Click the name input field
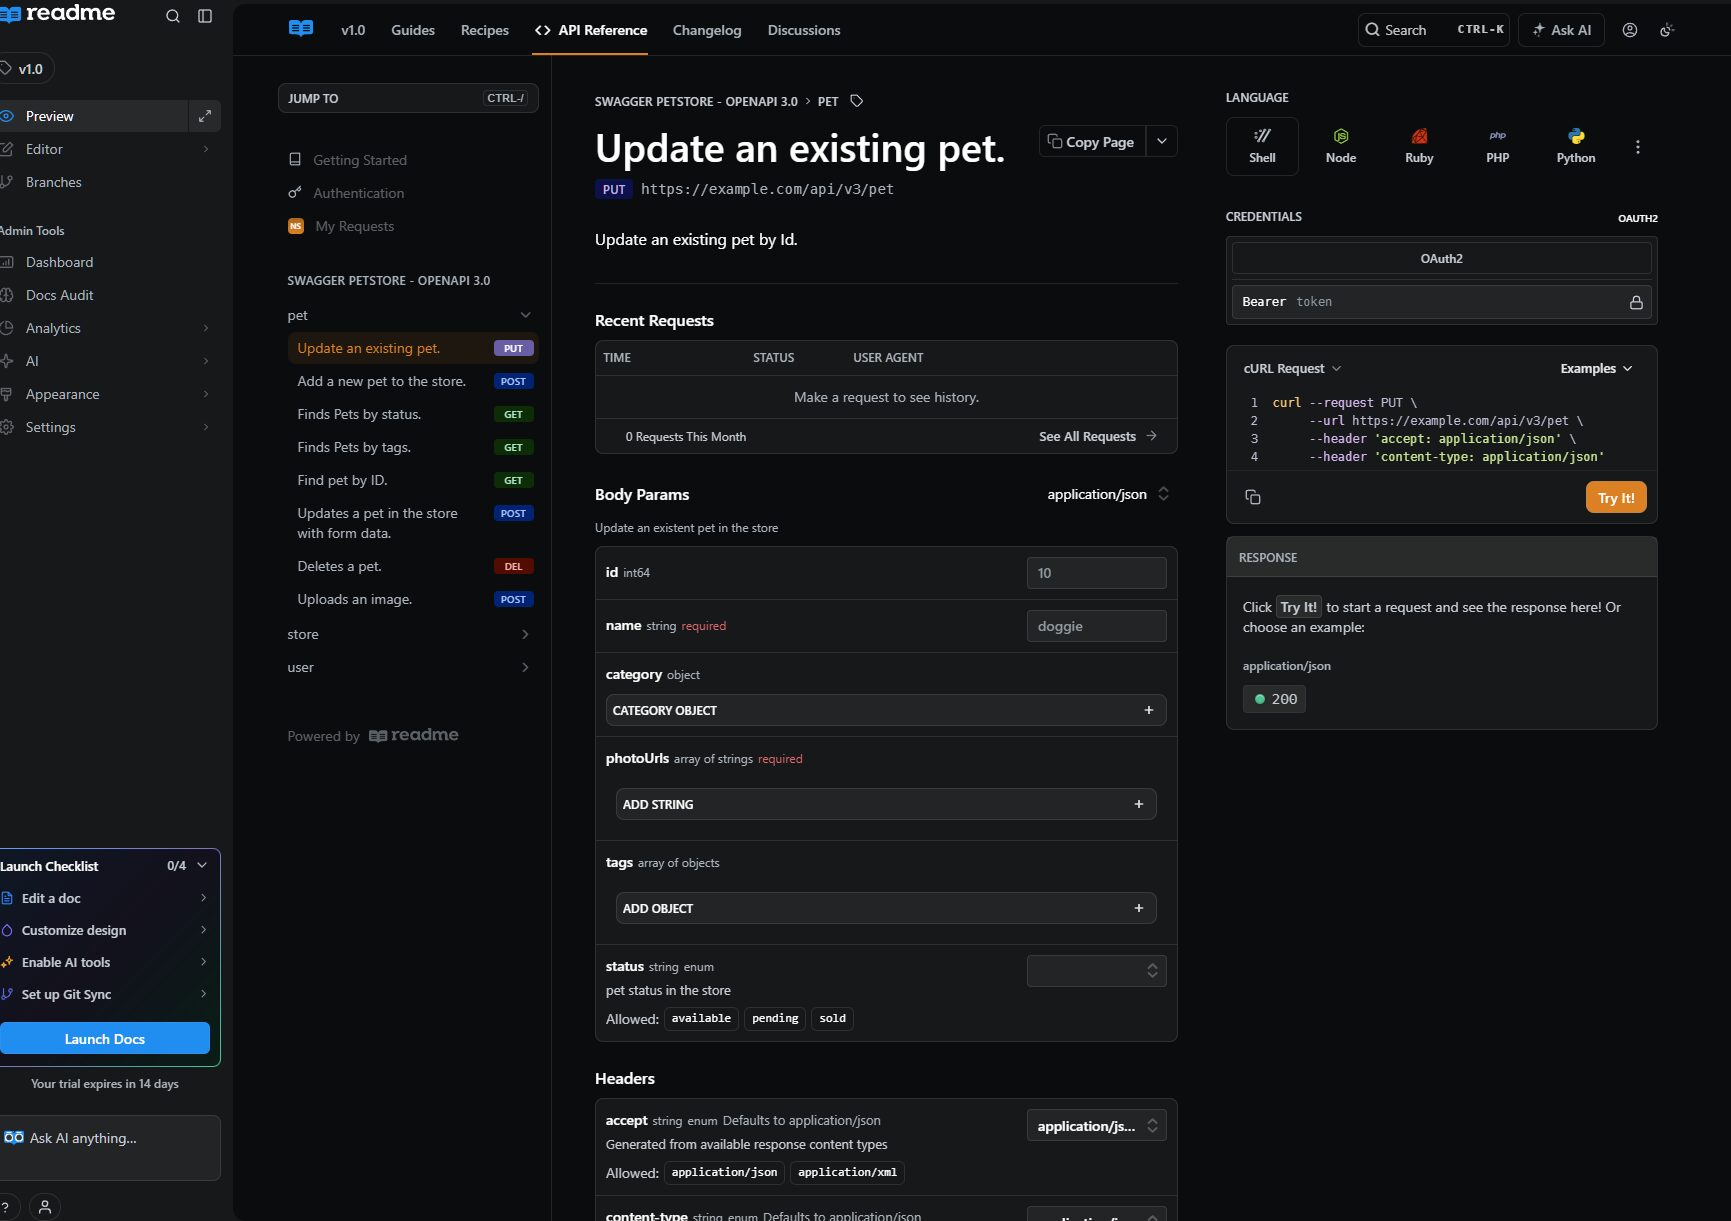This screenshot has width=1731, height=1221. click(x=1096, y=626)
